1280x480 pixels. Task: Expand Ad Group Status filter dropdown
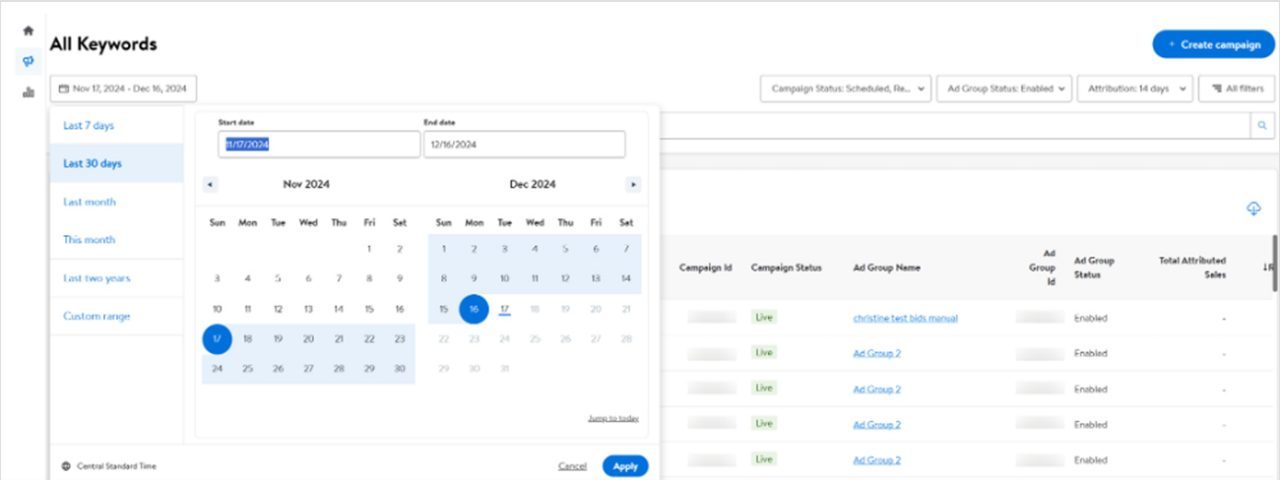tap(1005, 89)
